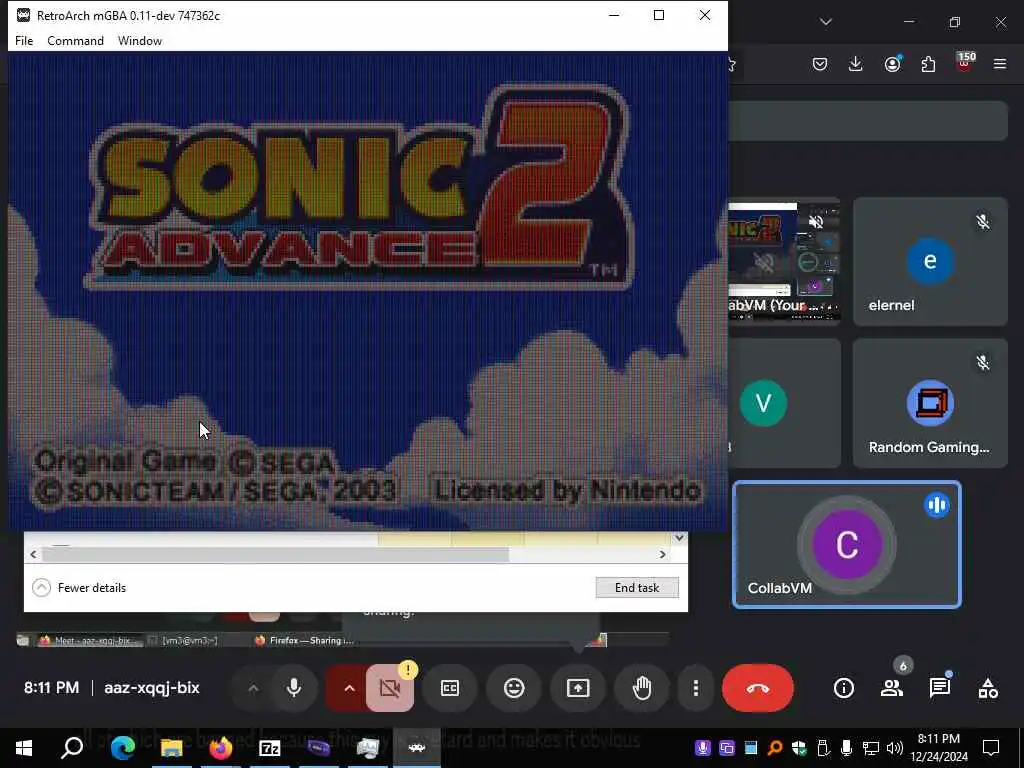Click the Present now screen-share button
Viewport: 1024px width, 768px height.
coord(578,688)
